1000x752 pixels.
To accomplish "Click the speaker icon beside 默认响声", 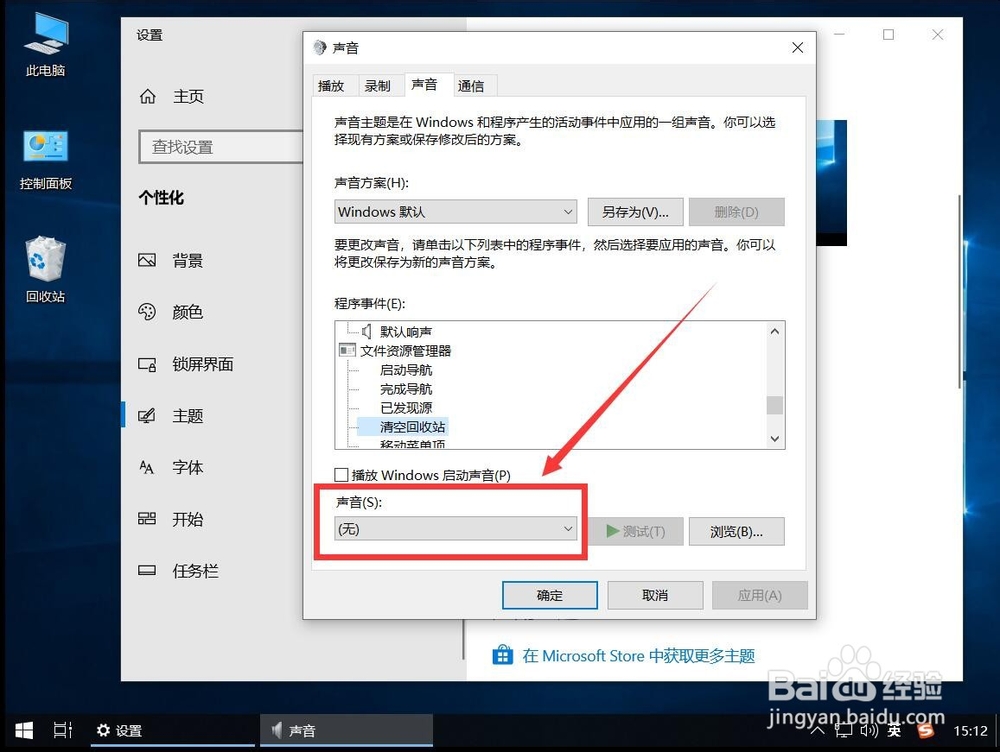I will (x=367, y=331).
